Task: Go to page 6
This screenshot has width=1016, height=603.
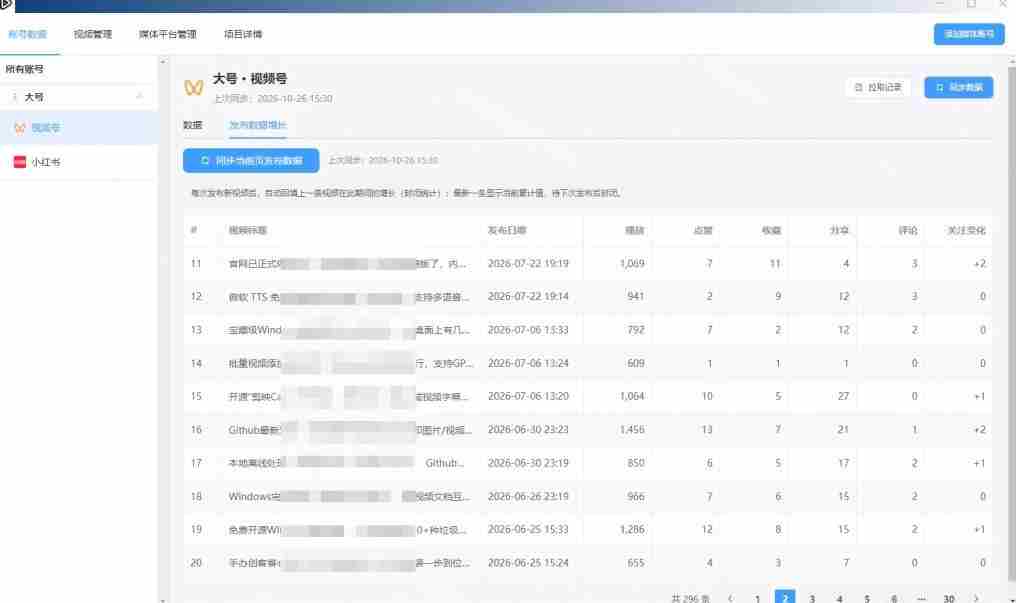Action: [x=894, y=598]
